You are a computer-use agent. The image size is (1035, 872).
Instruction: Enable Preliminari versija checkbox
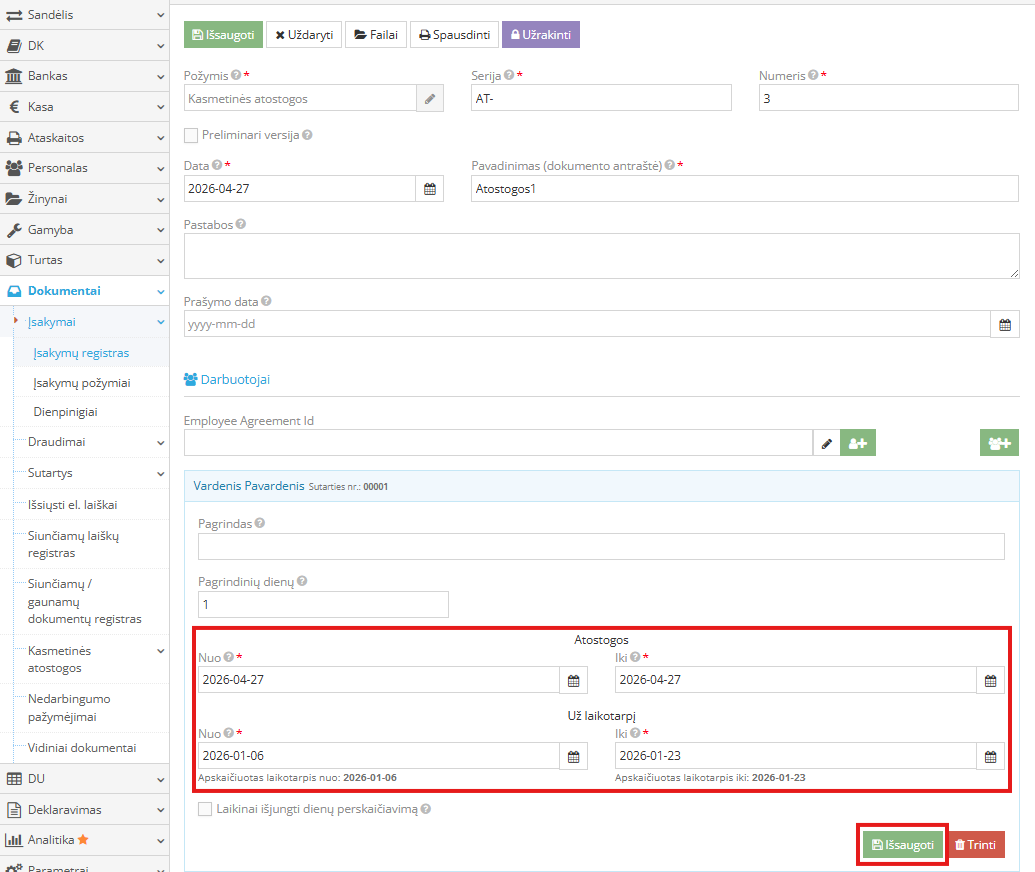tap(191, 135)
